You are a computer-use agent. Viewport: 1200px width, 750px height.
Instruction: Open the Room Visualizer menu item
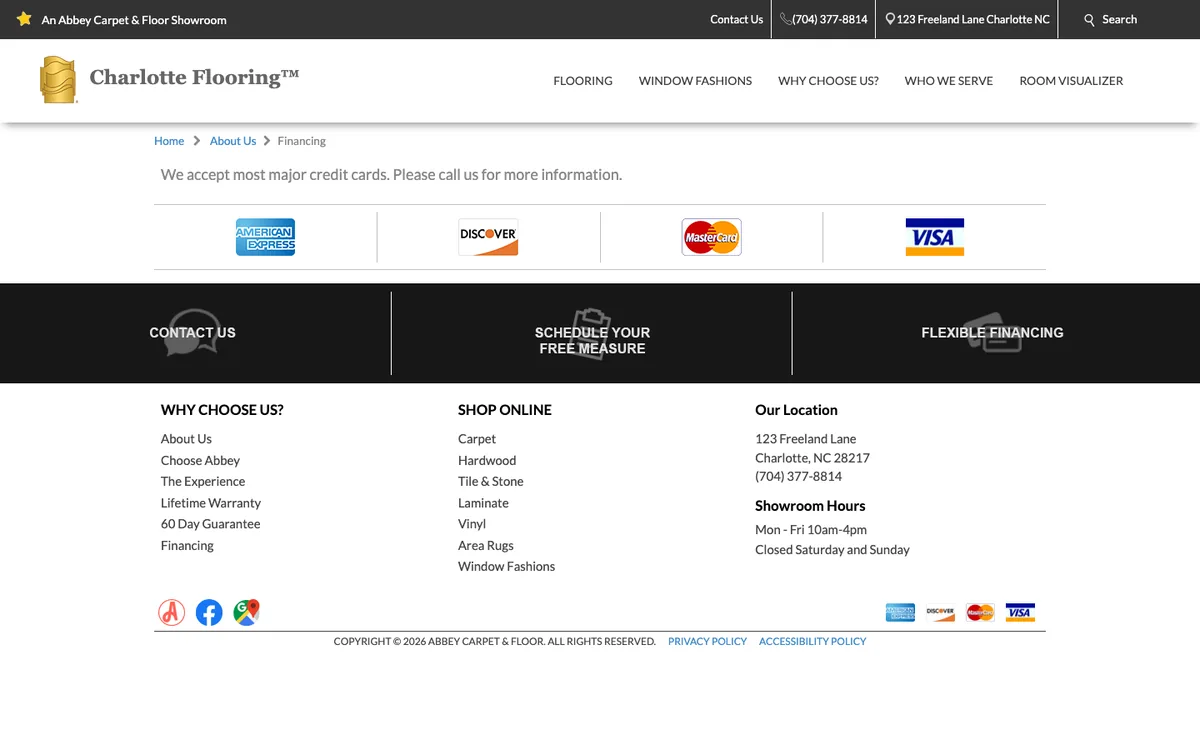(1071, 81)
